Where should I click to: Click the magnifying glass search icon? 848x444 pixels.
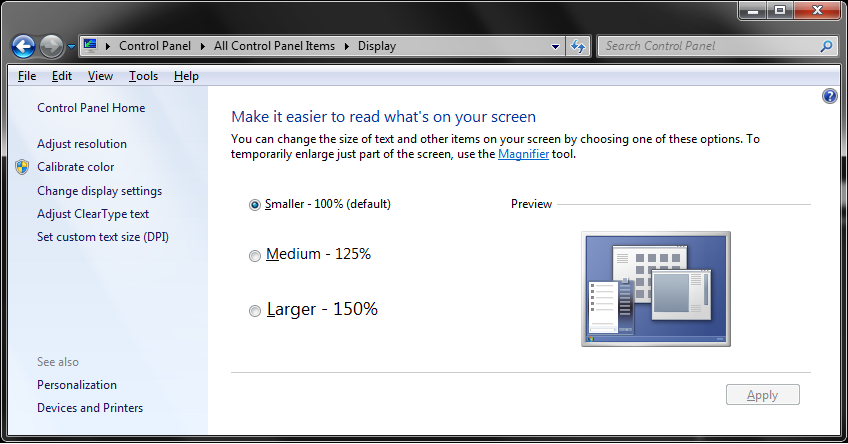826,47
